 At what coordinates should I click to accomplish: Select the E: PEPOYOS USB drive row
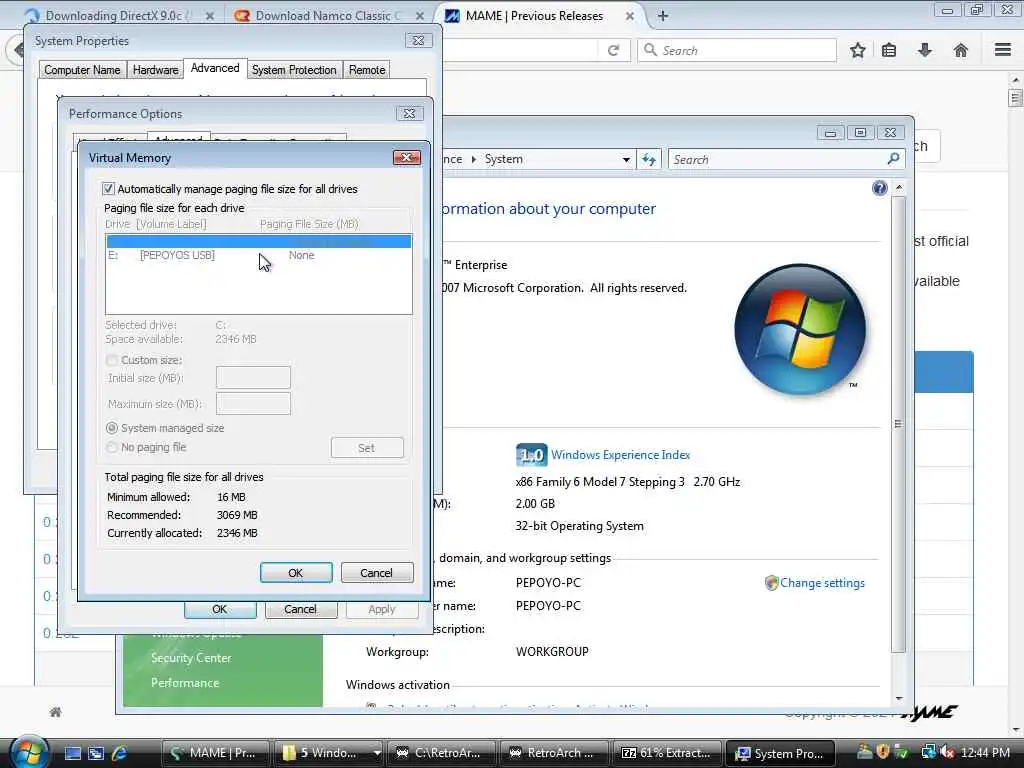click(259, 255)
